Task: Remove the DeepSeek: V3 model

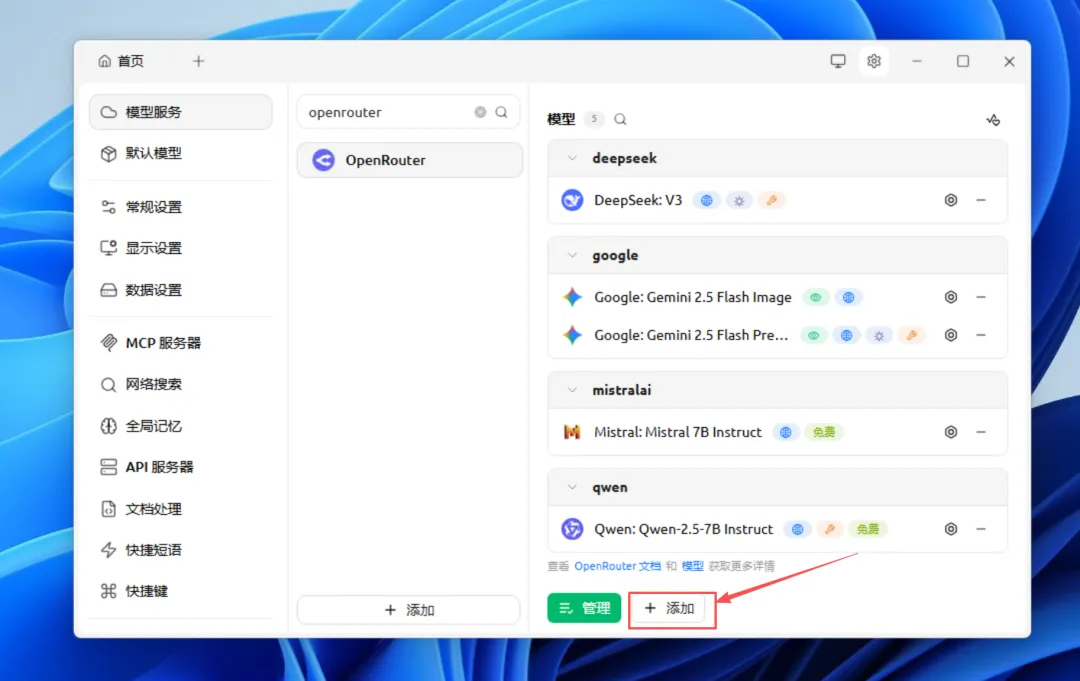Action: (x=981, y=200)
